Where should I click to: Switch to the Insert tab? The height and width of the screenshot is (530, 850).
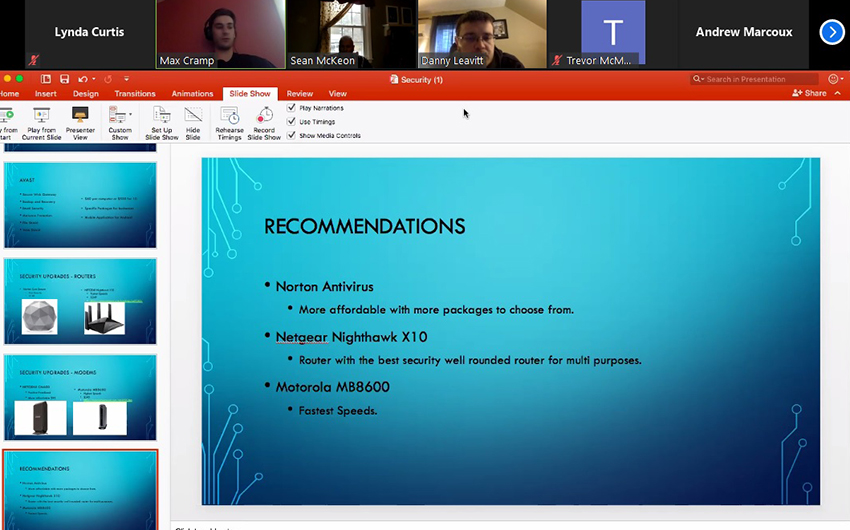46,94
